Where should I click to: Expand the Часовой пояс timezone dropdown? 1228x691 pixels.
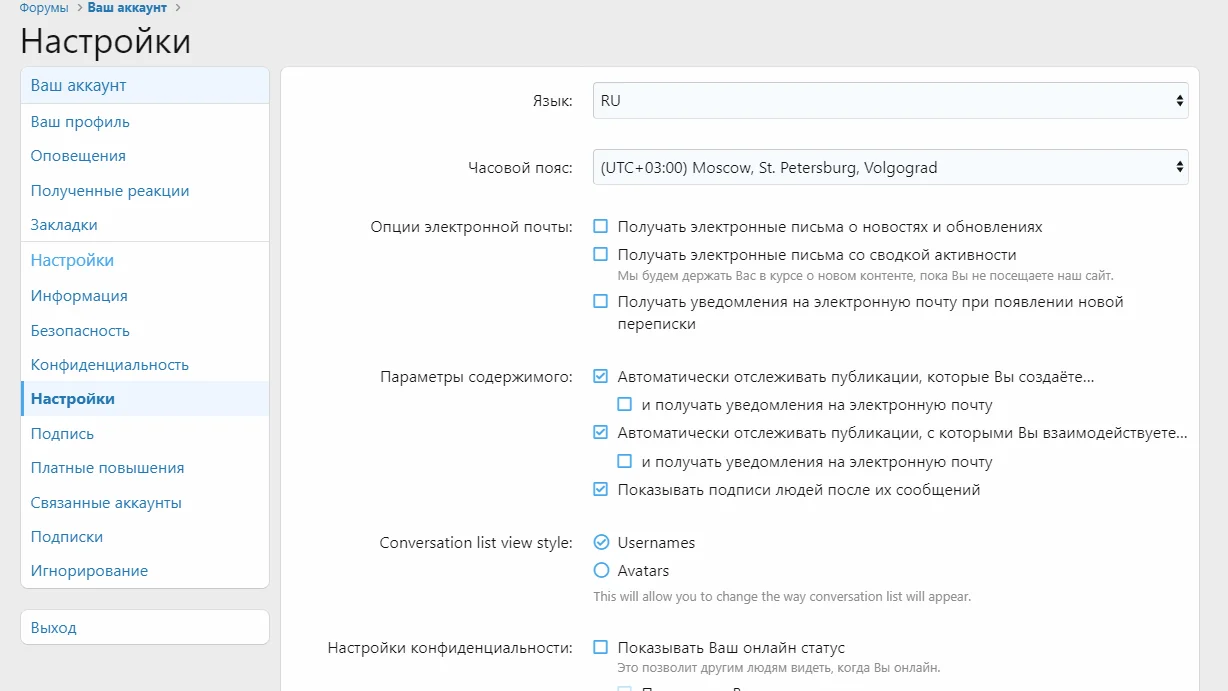click(x=890, y=168)
